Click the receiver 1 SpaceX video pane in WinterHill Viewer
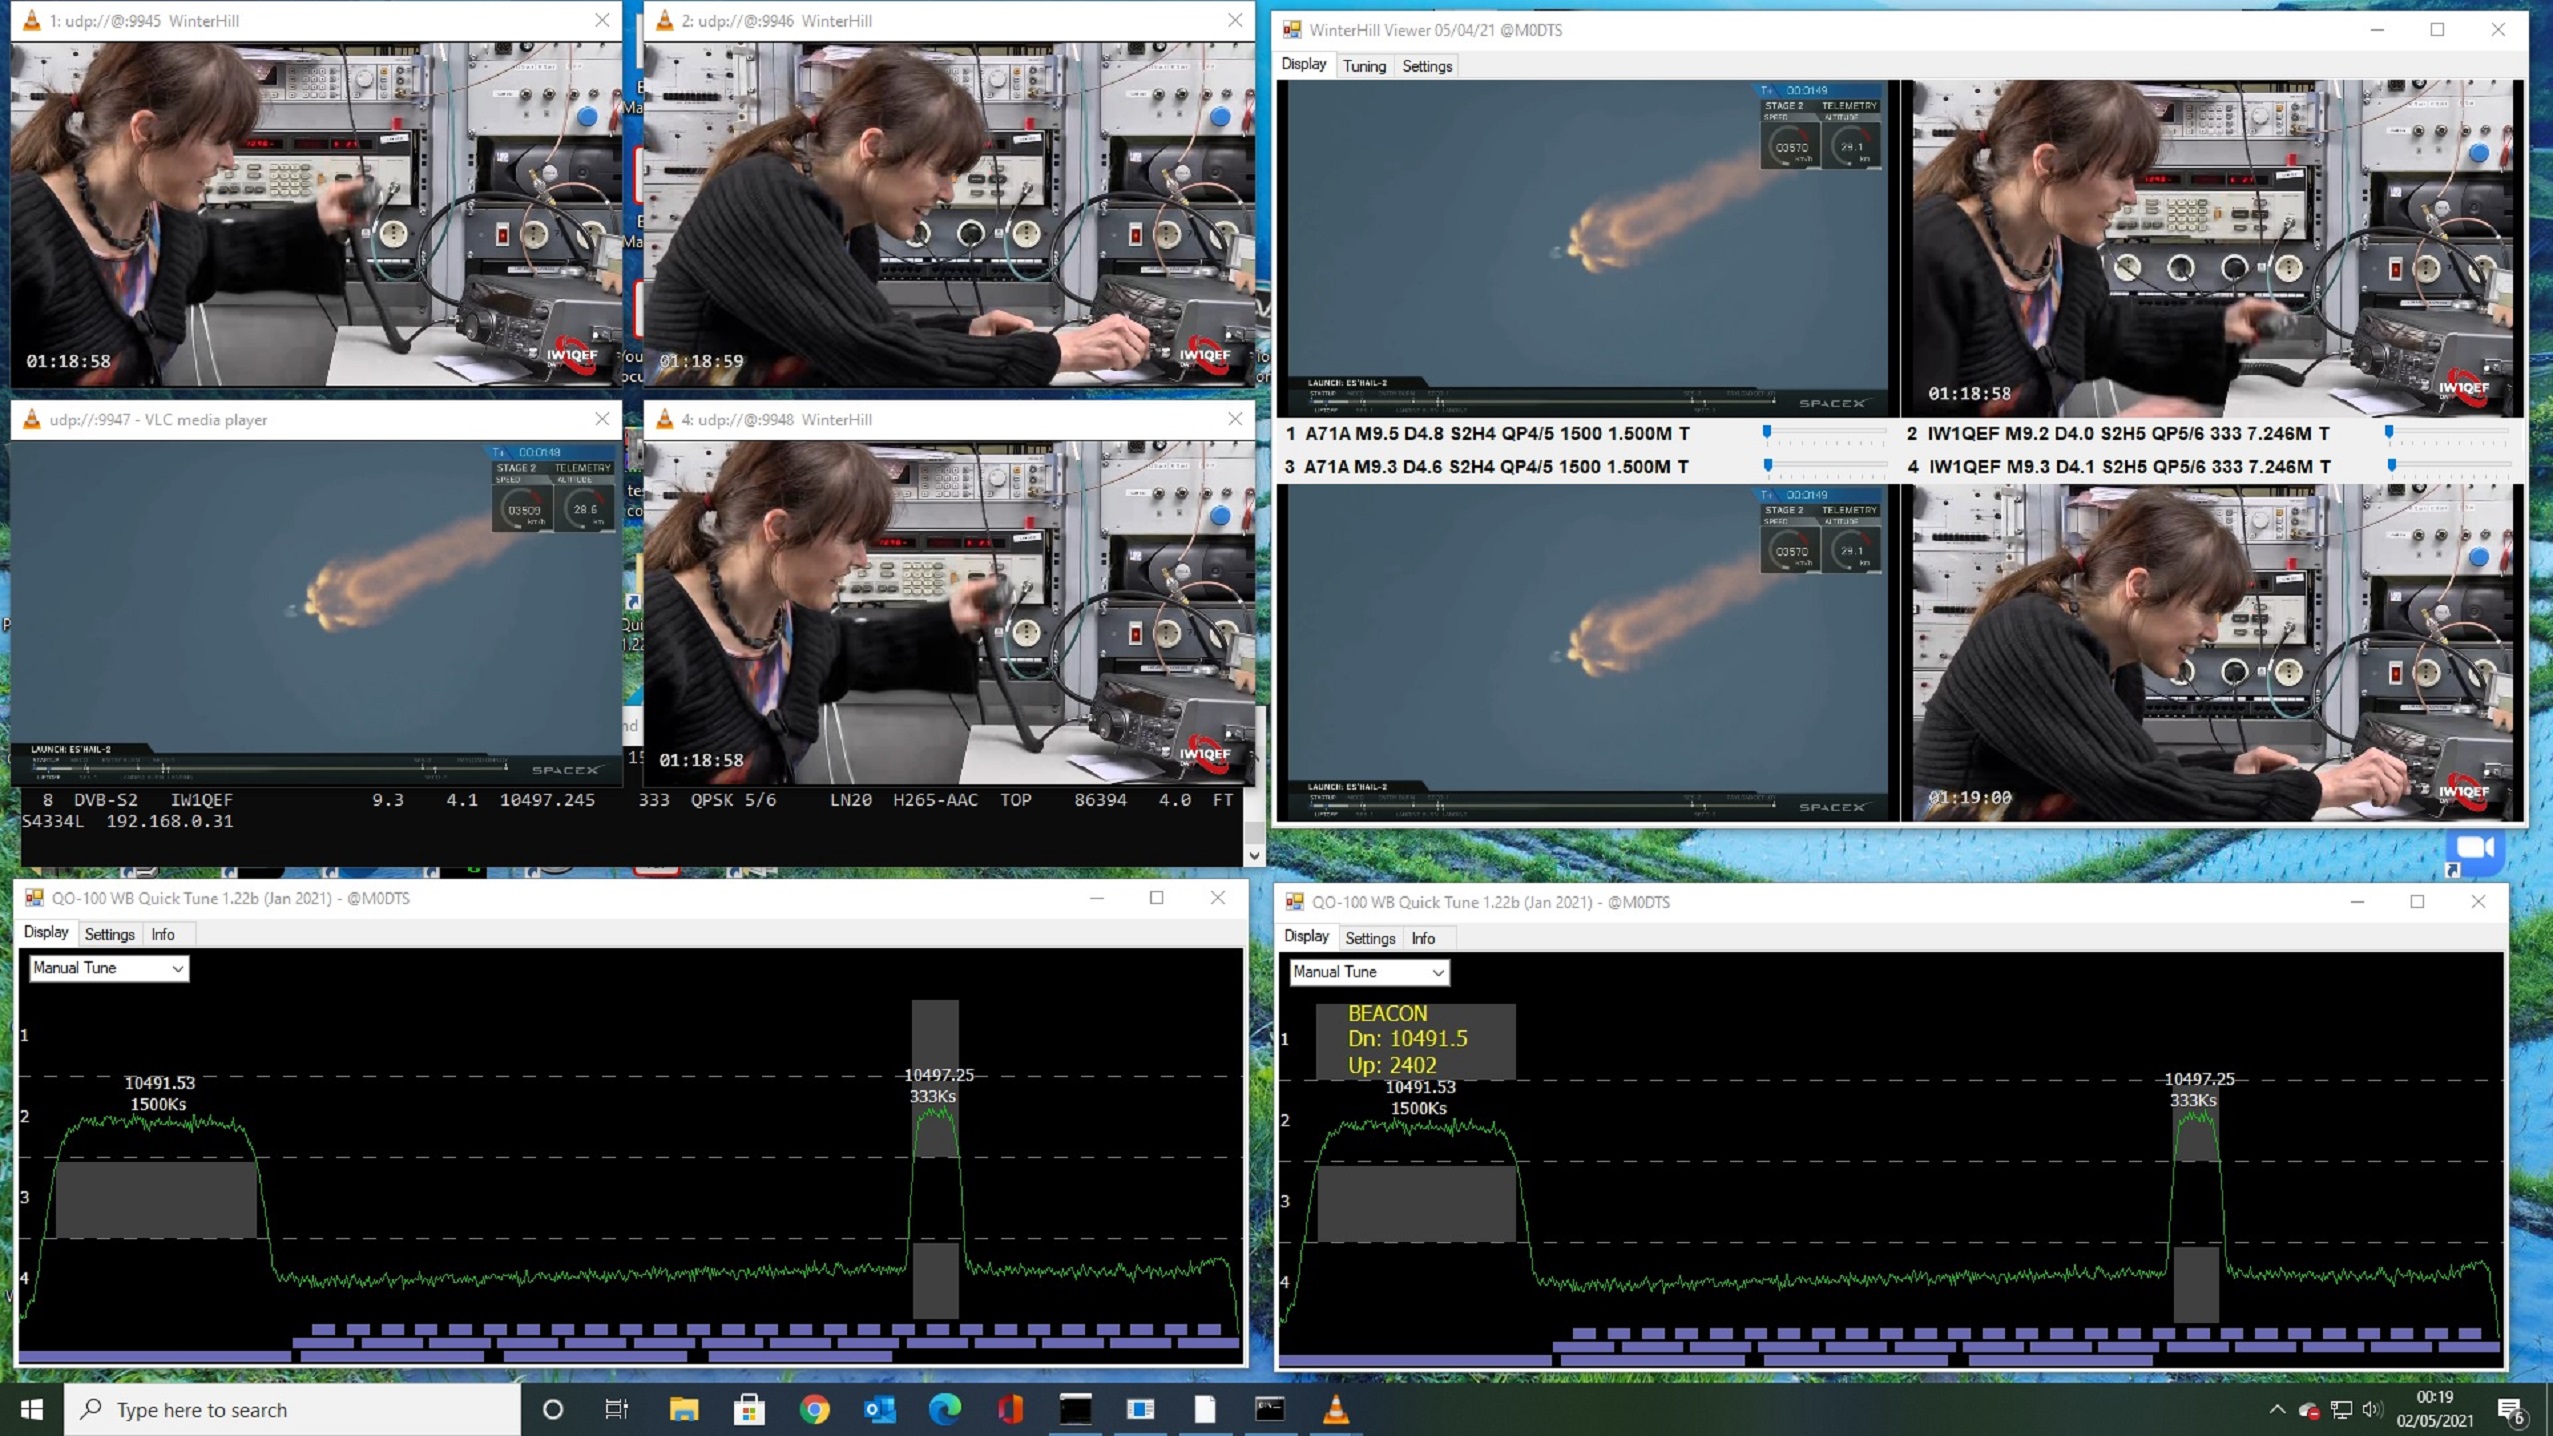The width and height of the screenshot is (2553, 1436). click(1587, 248)
